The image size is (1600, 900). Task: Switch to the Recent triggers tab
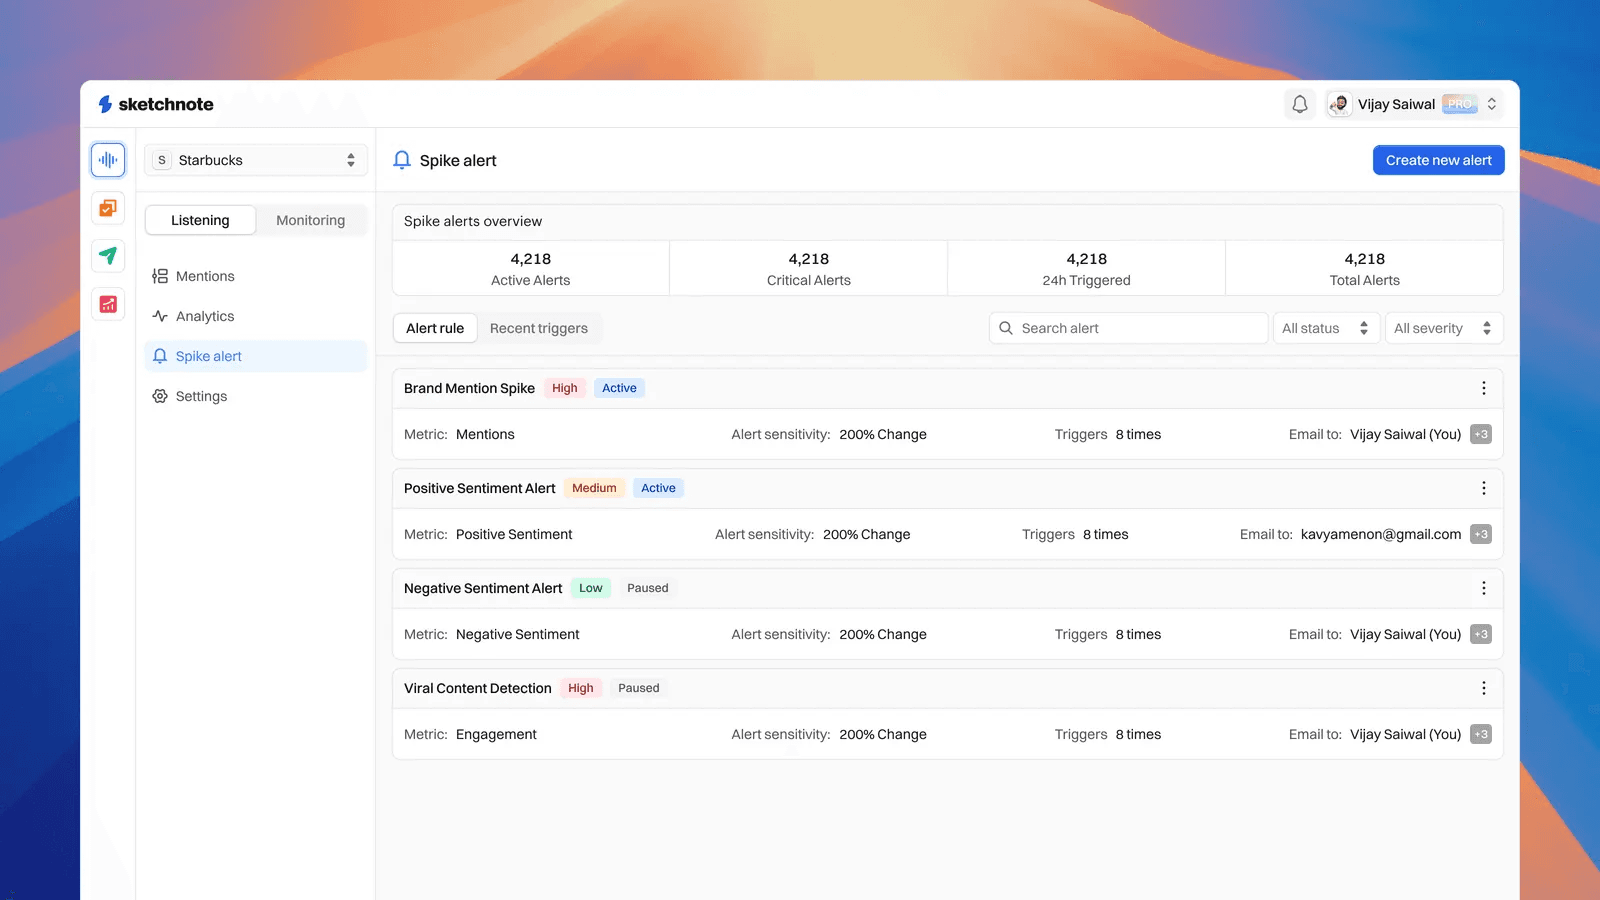click(539, 328)
